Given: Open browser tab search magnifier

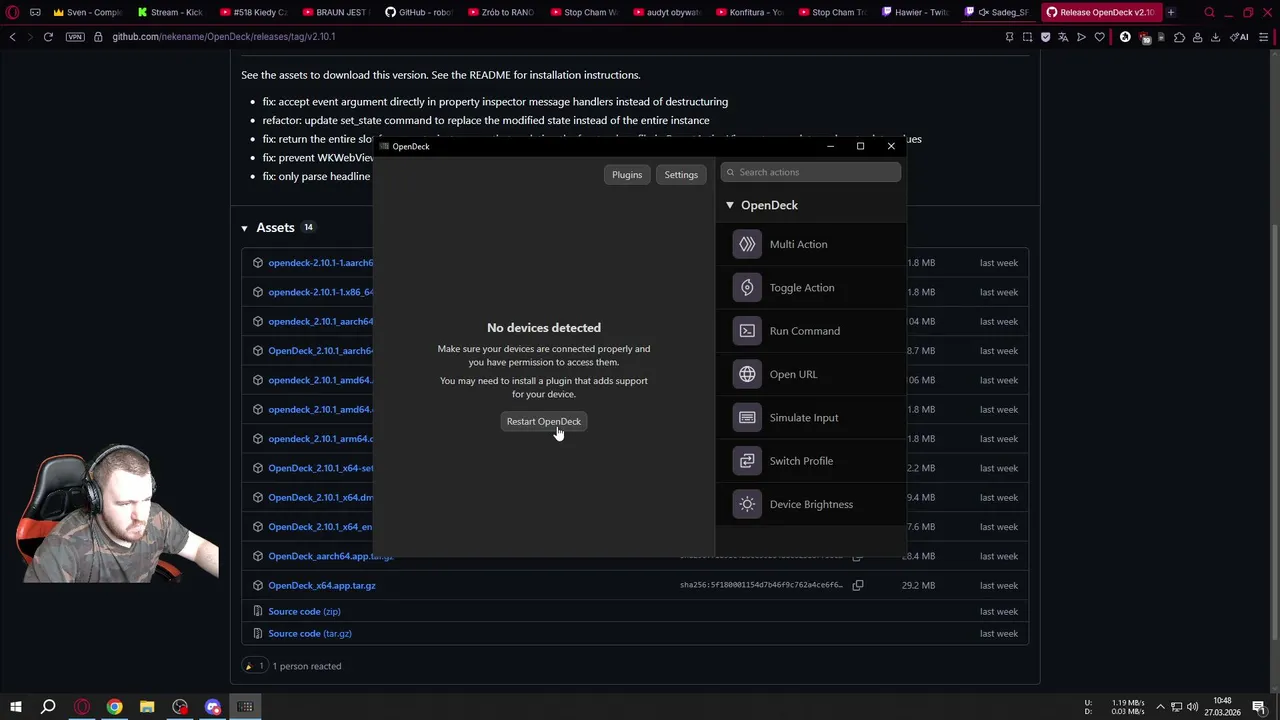Looking at the screenshot, I should (x=1209, y=12).
